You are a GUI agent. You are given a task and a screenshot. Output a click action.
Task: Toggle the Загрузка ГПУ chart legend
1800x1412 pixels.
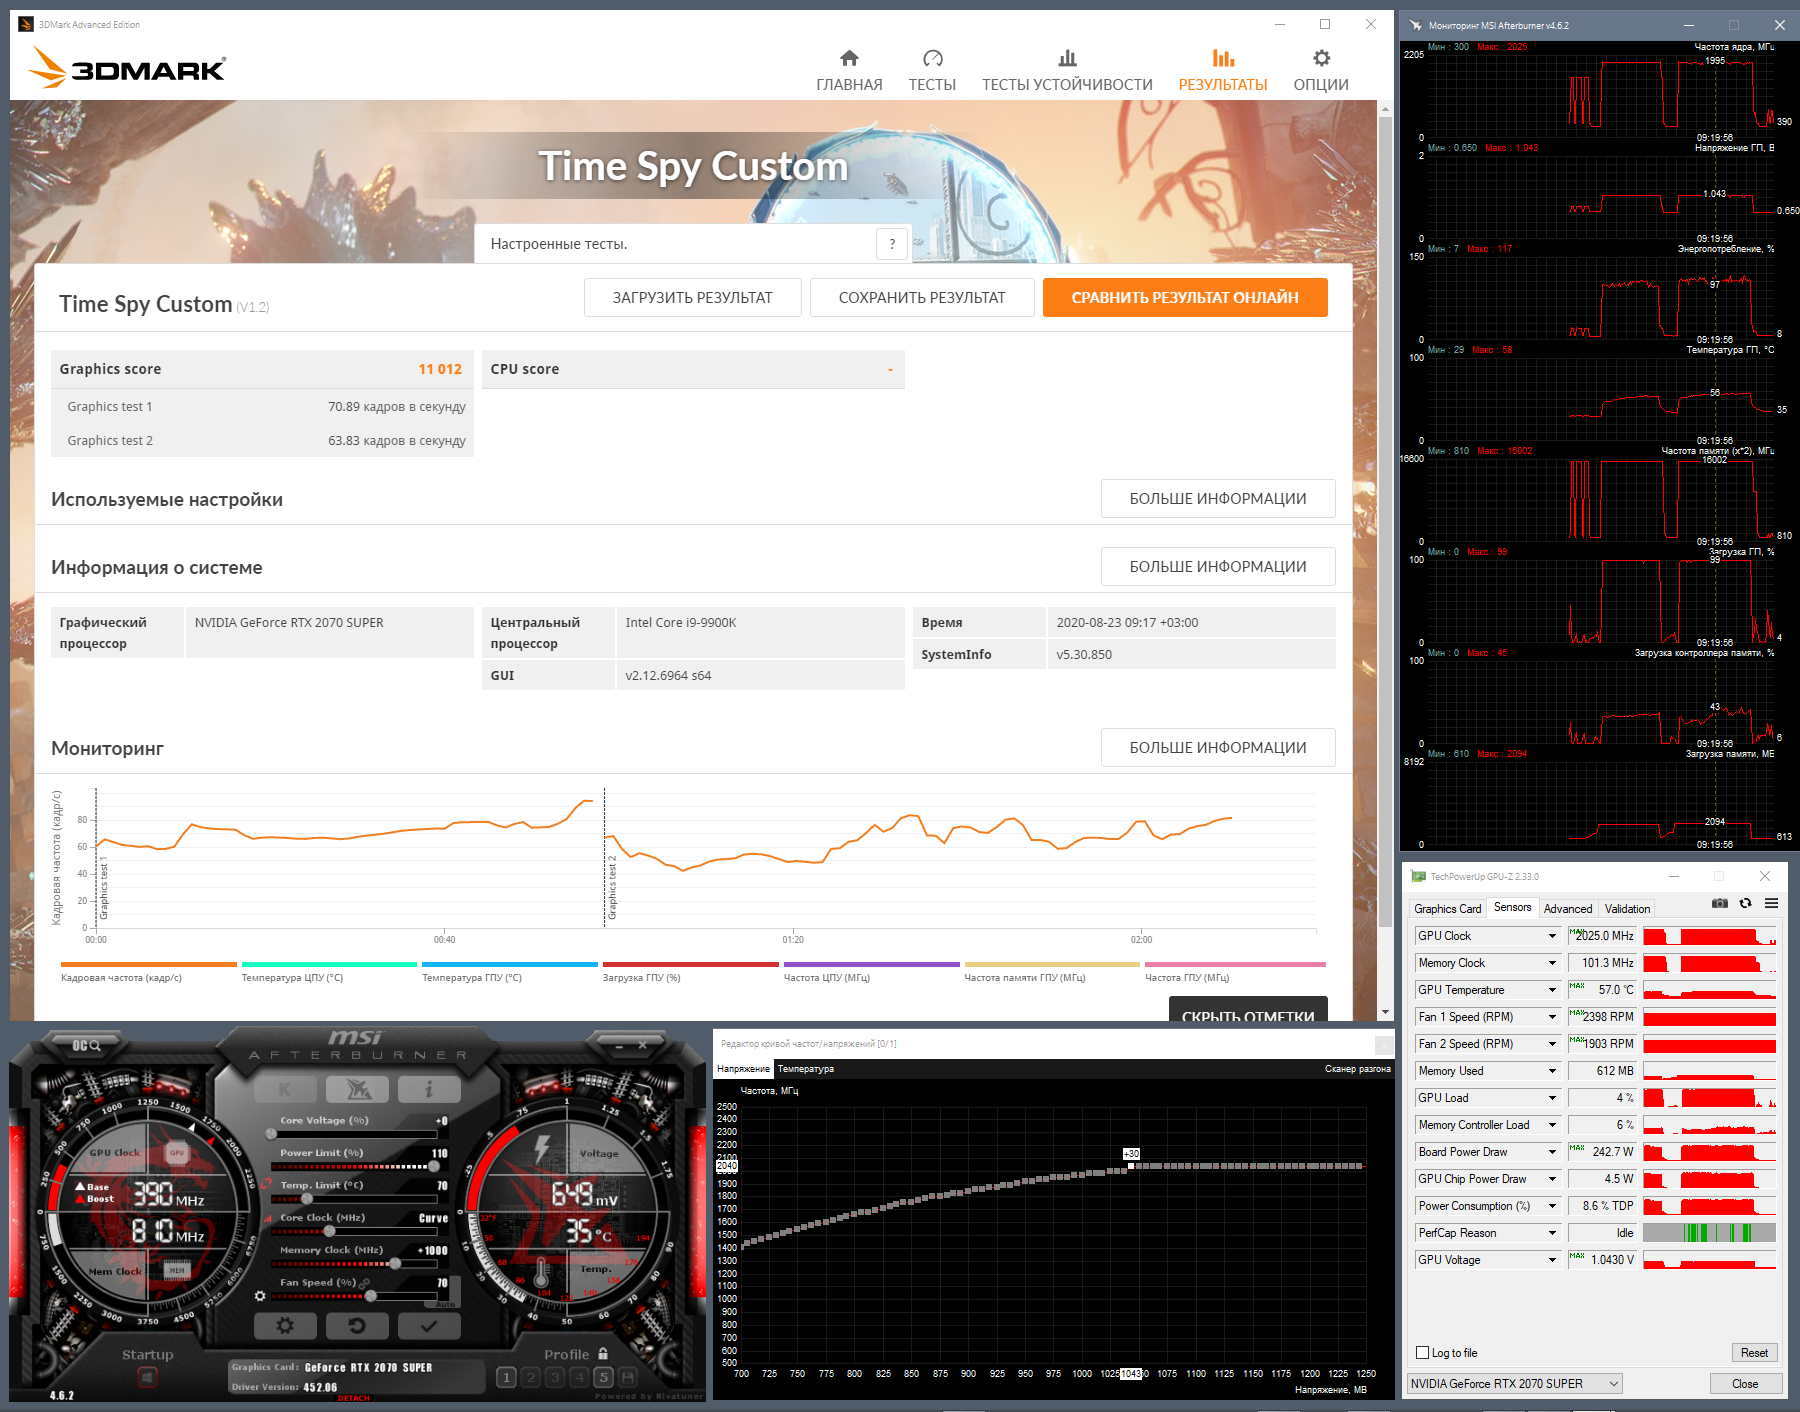click(x=690, y=972)
